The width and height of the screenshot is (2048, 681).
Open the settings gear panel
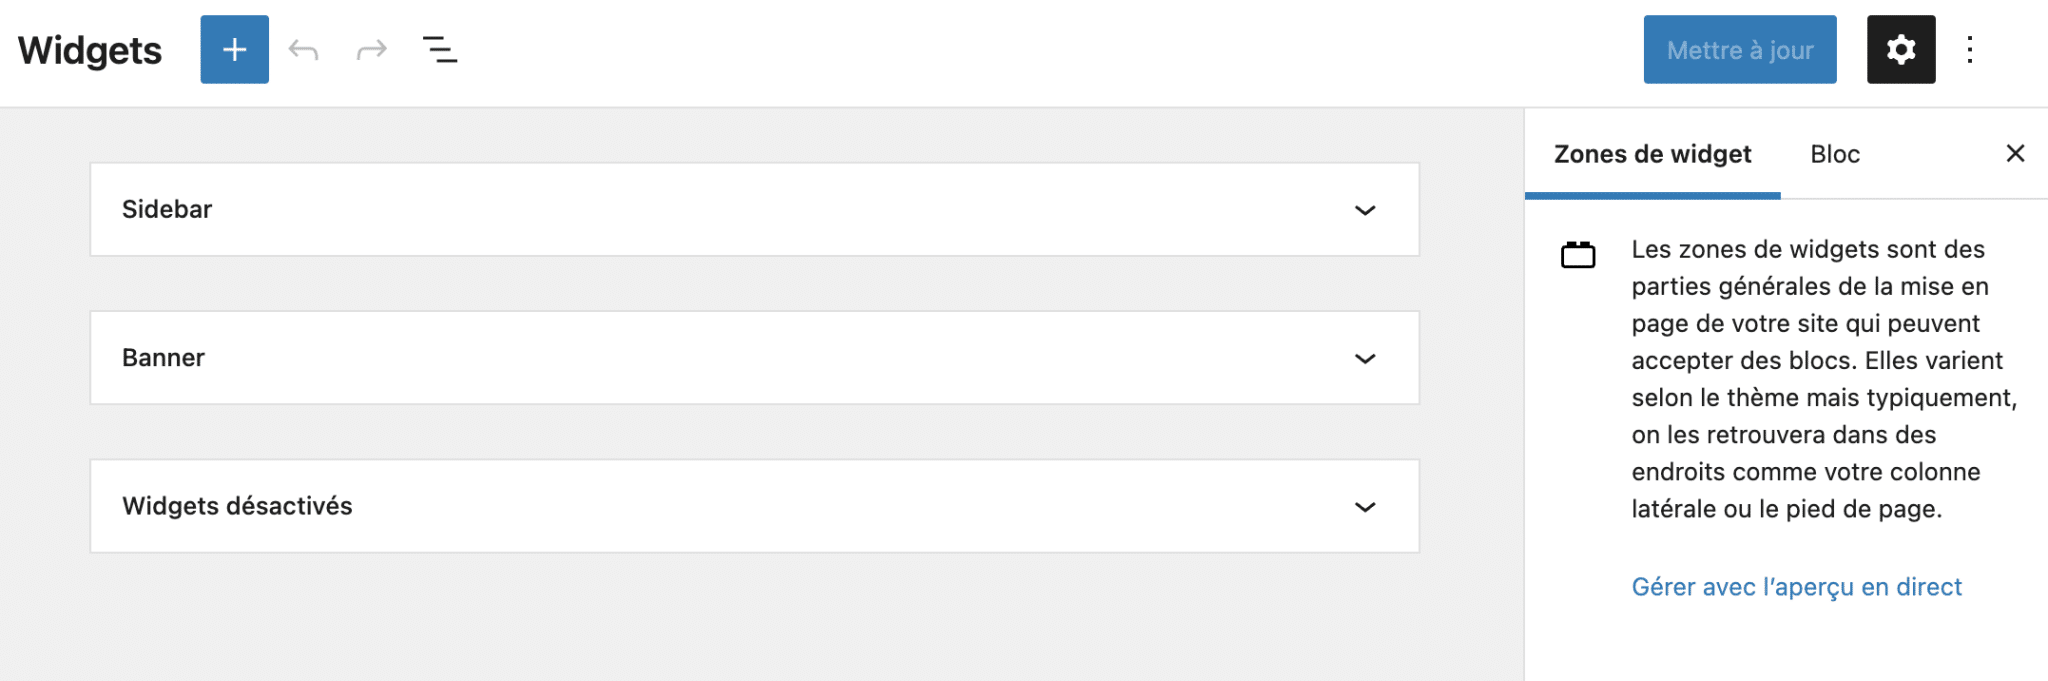(1900, 48)
